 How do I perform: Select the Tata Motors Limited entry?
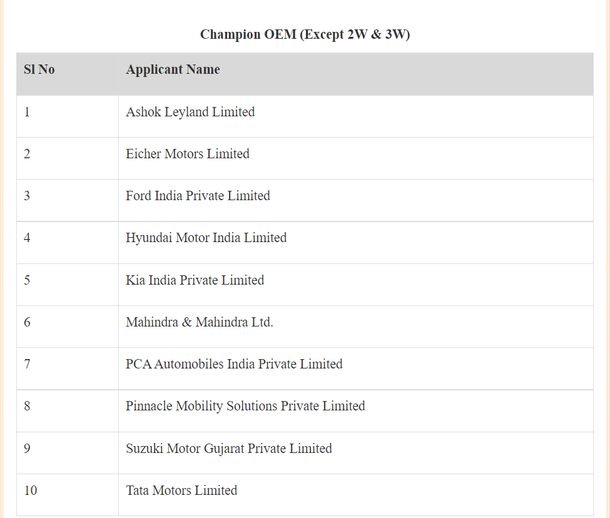point(182,490)
